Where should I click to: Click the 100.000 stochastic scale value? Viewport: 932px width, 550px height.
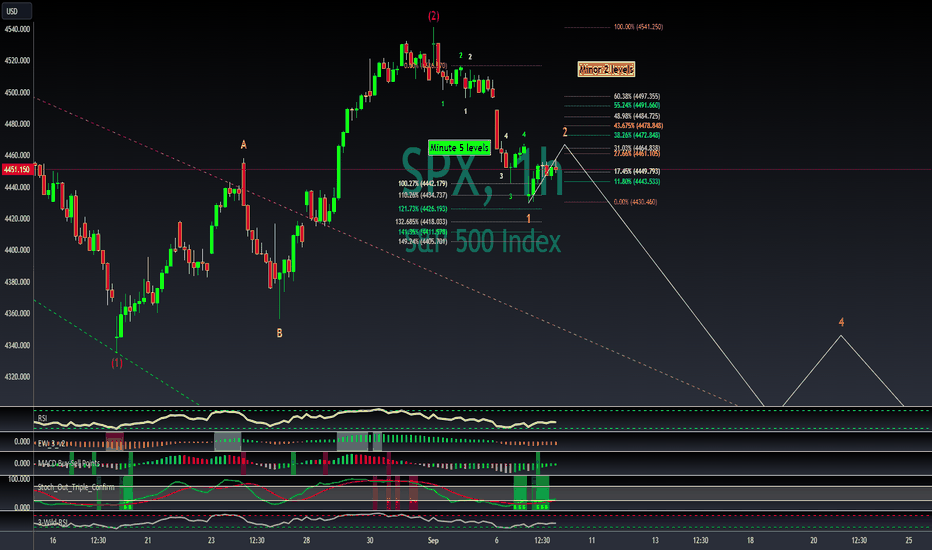tap(19, 479)
